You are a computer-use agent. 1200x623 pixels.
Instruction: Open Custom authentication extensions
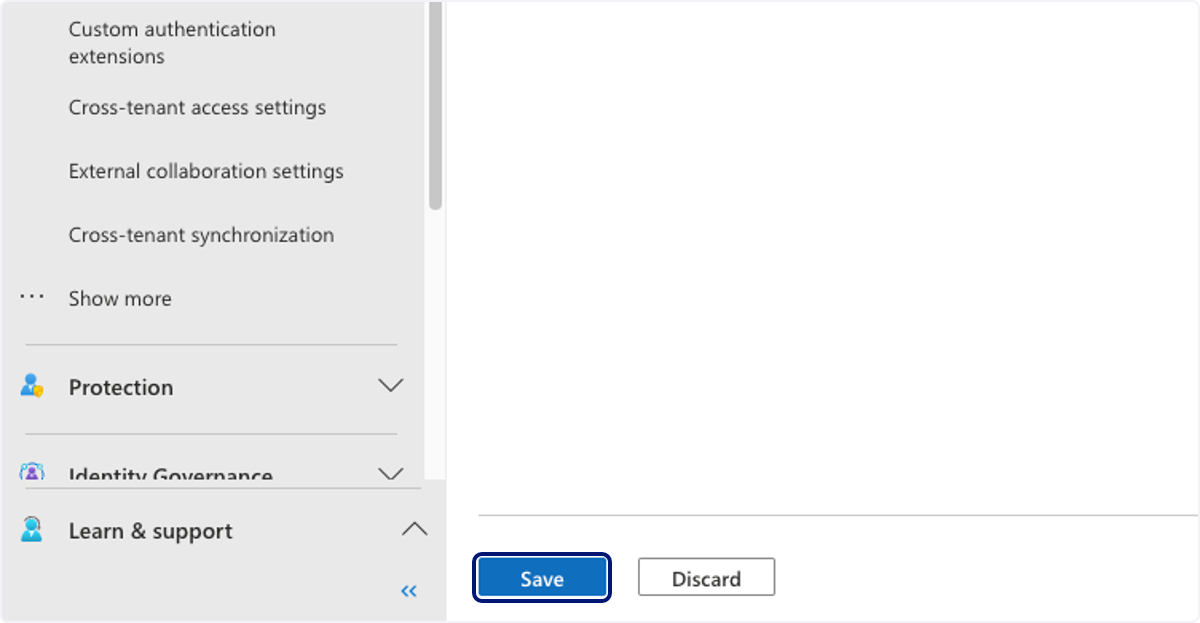click(172, 43)
